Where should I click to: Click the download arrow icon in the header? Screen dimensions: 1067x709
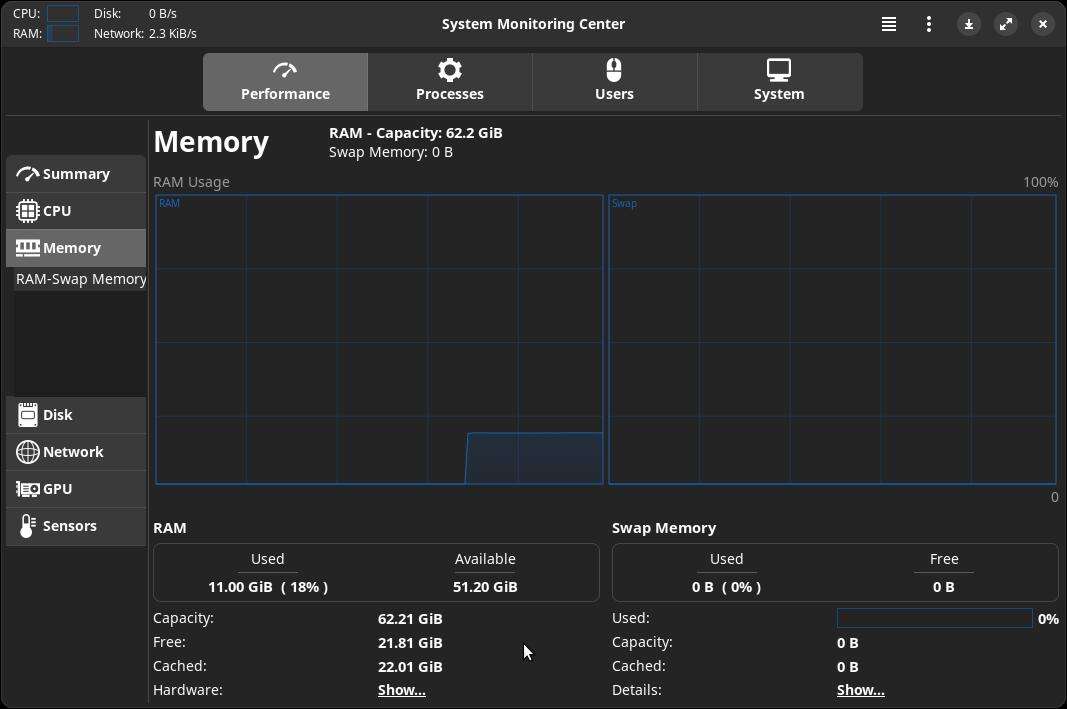[x=968, y=24]
